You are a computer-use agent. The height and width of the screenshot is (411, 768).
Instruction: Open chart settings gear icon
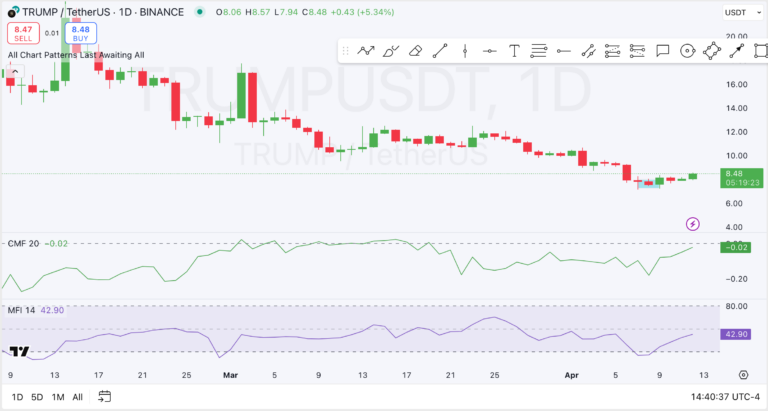pyautogui.click(x=744, y=375)
